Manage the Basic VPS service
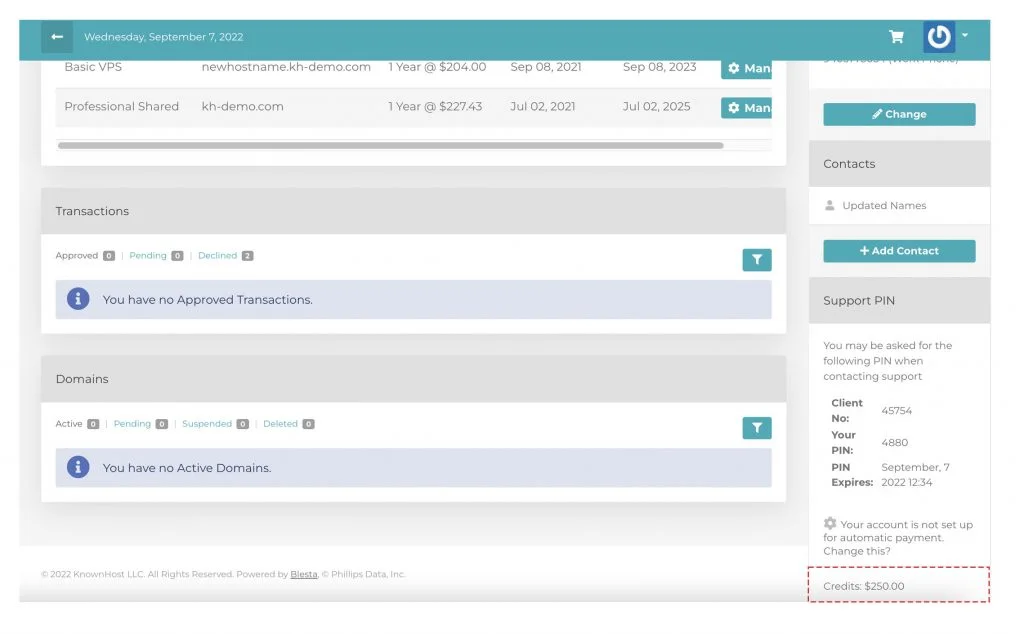Screen dimensions: 1024x634 [x=747, y=68]
